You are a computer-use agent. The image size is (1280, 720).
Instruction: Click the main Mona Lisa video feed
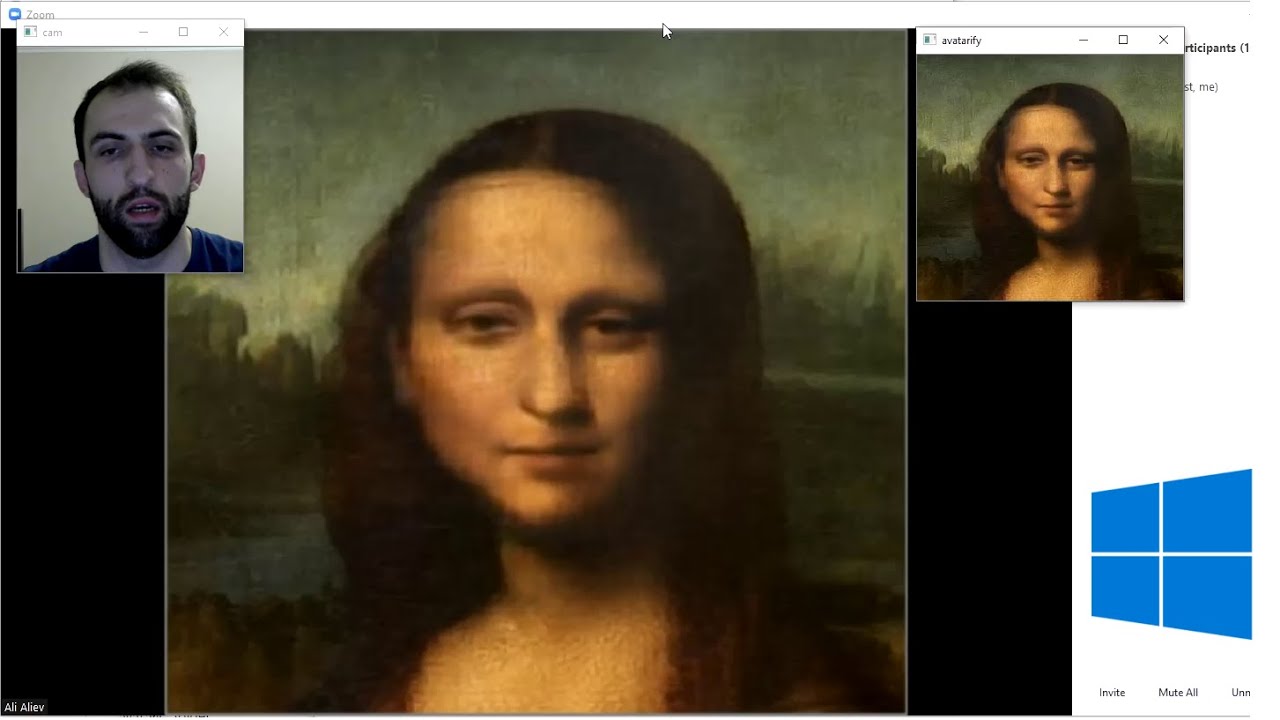coord(536,371)
